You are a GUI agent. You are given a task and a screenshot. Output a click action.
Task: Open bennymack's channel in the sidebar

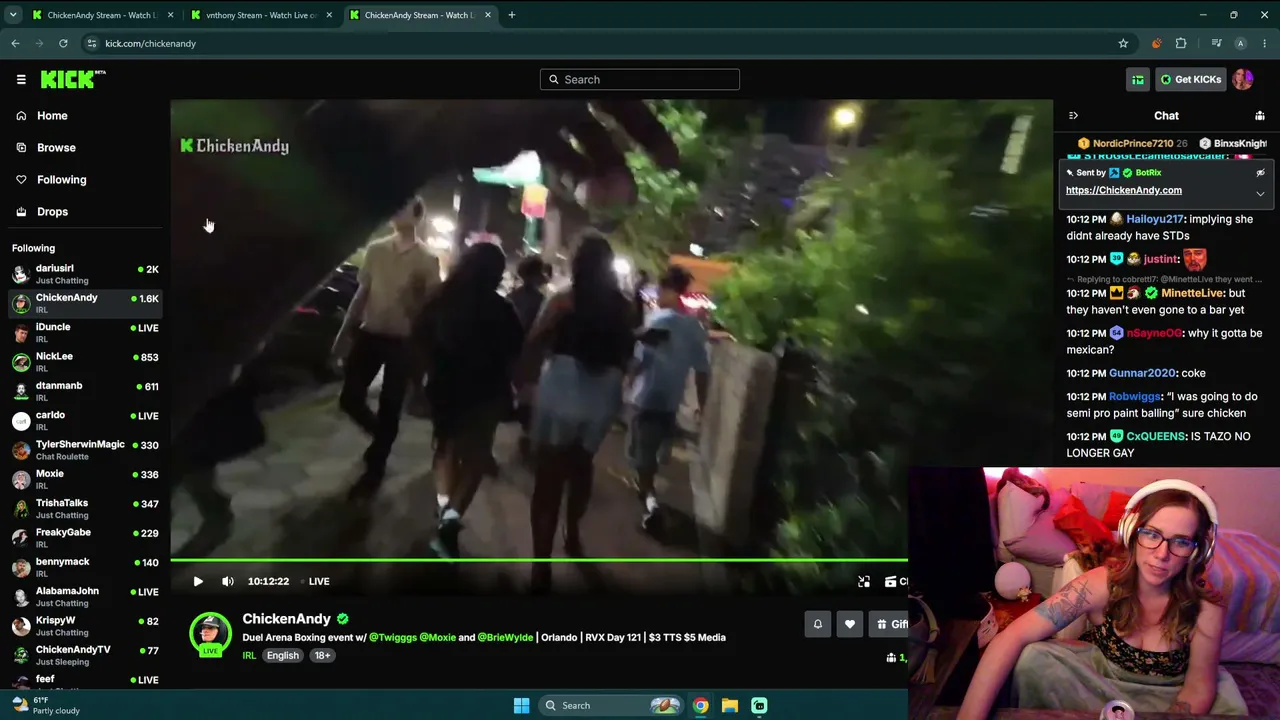[85, 566]
